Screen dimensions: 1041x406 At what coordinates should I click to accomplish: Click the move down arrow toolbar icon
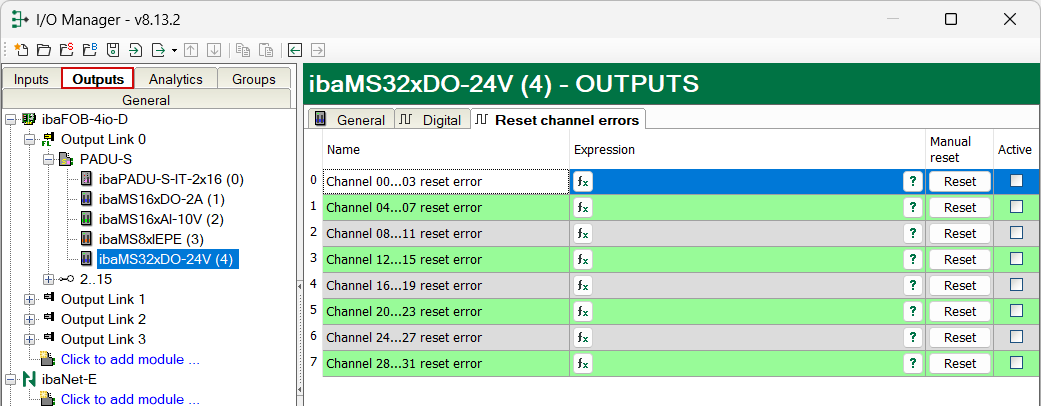tap(214, 50)
